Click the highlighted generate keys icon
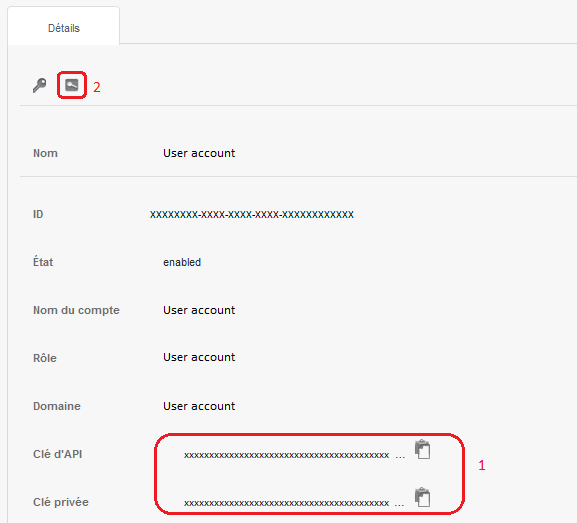The height and width of the screenshot is (523, 577). [x=72, y=85]
